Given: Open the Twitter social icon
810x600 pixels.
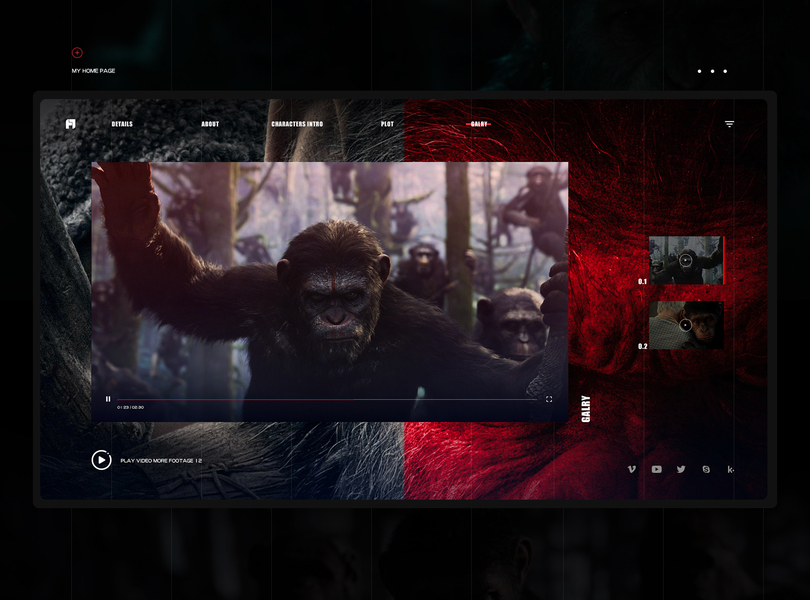Looking at the screenshot, I should point(681,469).
